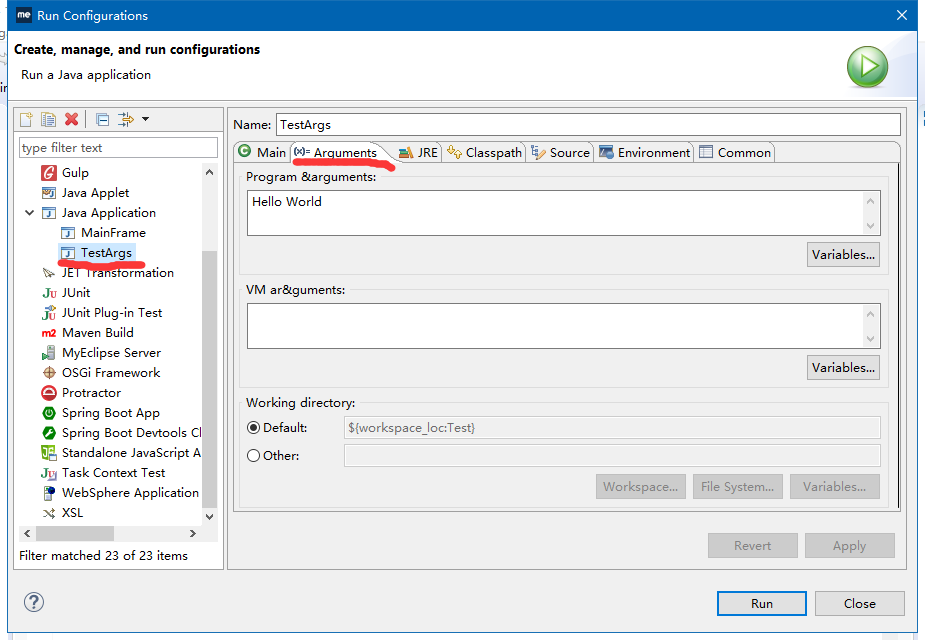Viewport: 925px width, 640px height.
Task: Click the Spring Boot Devtools icon
Action: click(x=49, y=433)
